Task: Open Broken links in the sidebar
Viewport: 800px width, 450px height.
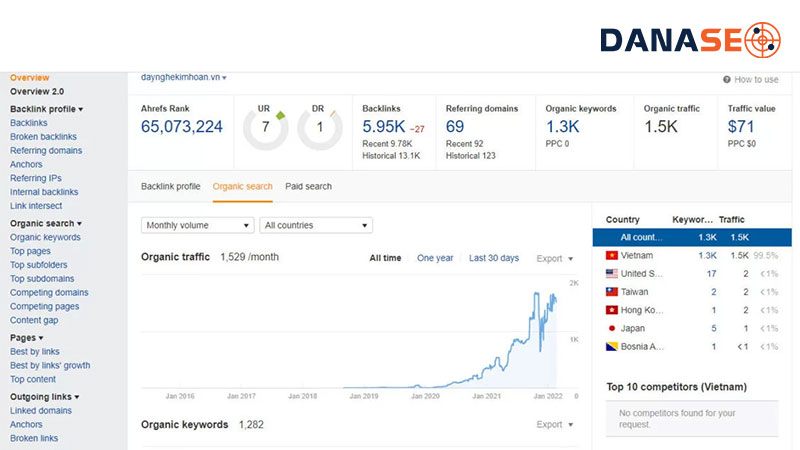Action: 34,438
